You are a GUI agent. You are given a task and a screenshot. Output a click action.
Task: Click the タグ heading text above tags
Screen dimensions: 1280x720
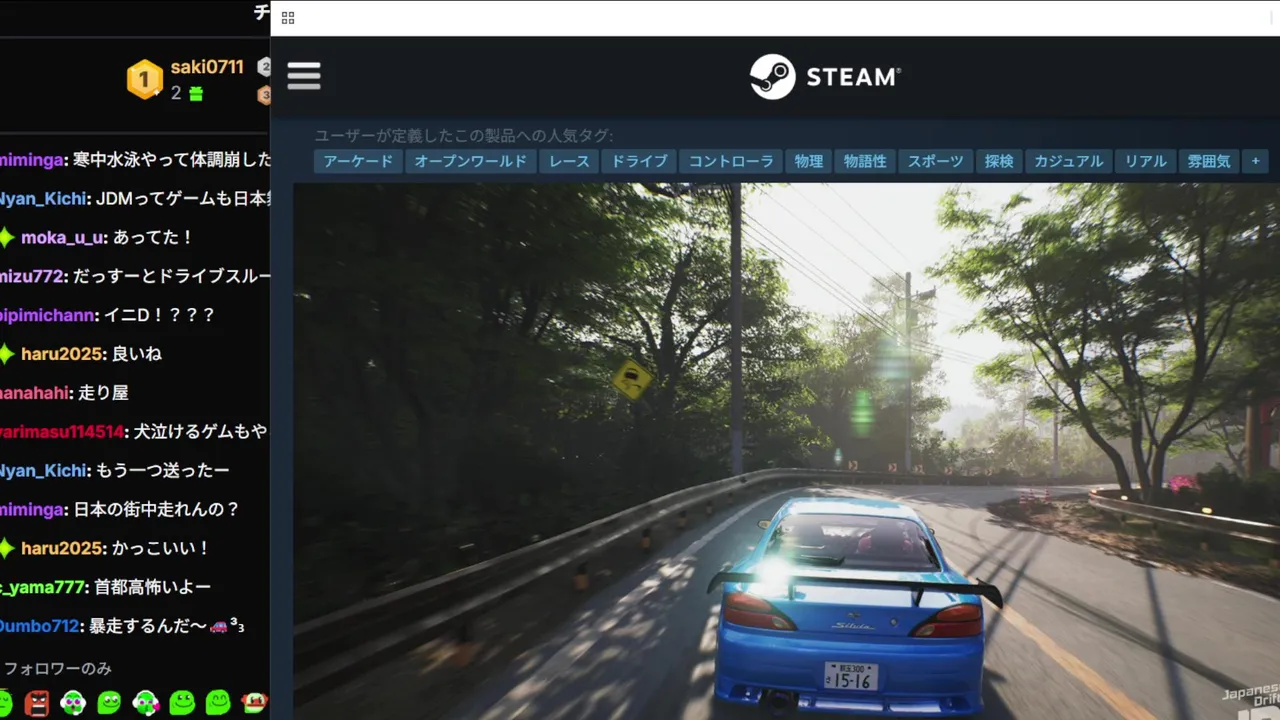(464, 135)
